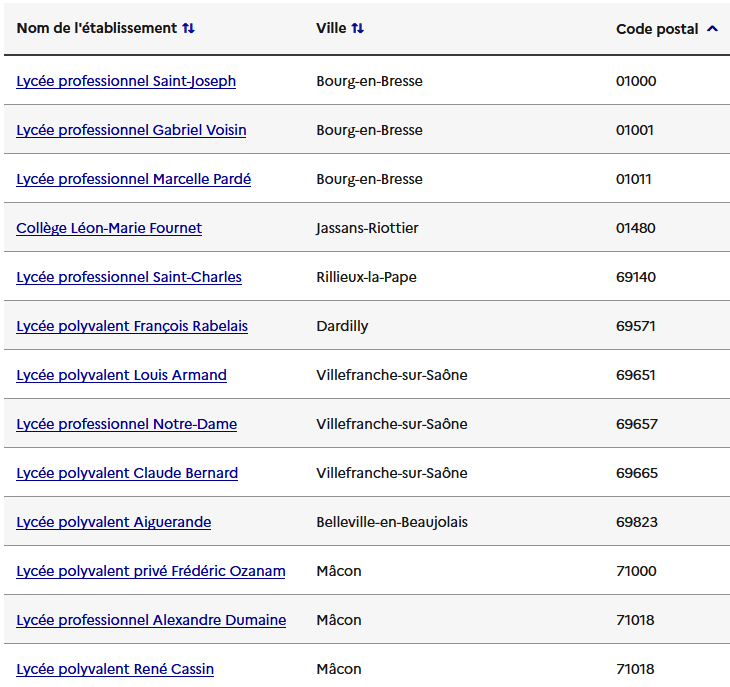730x687 pixels.
Task: View Lycée polyvalent Aiguerande details
Action: (114, 522)
